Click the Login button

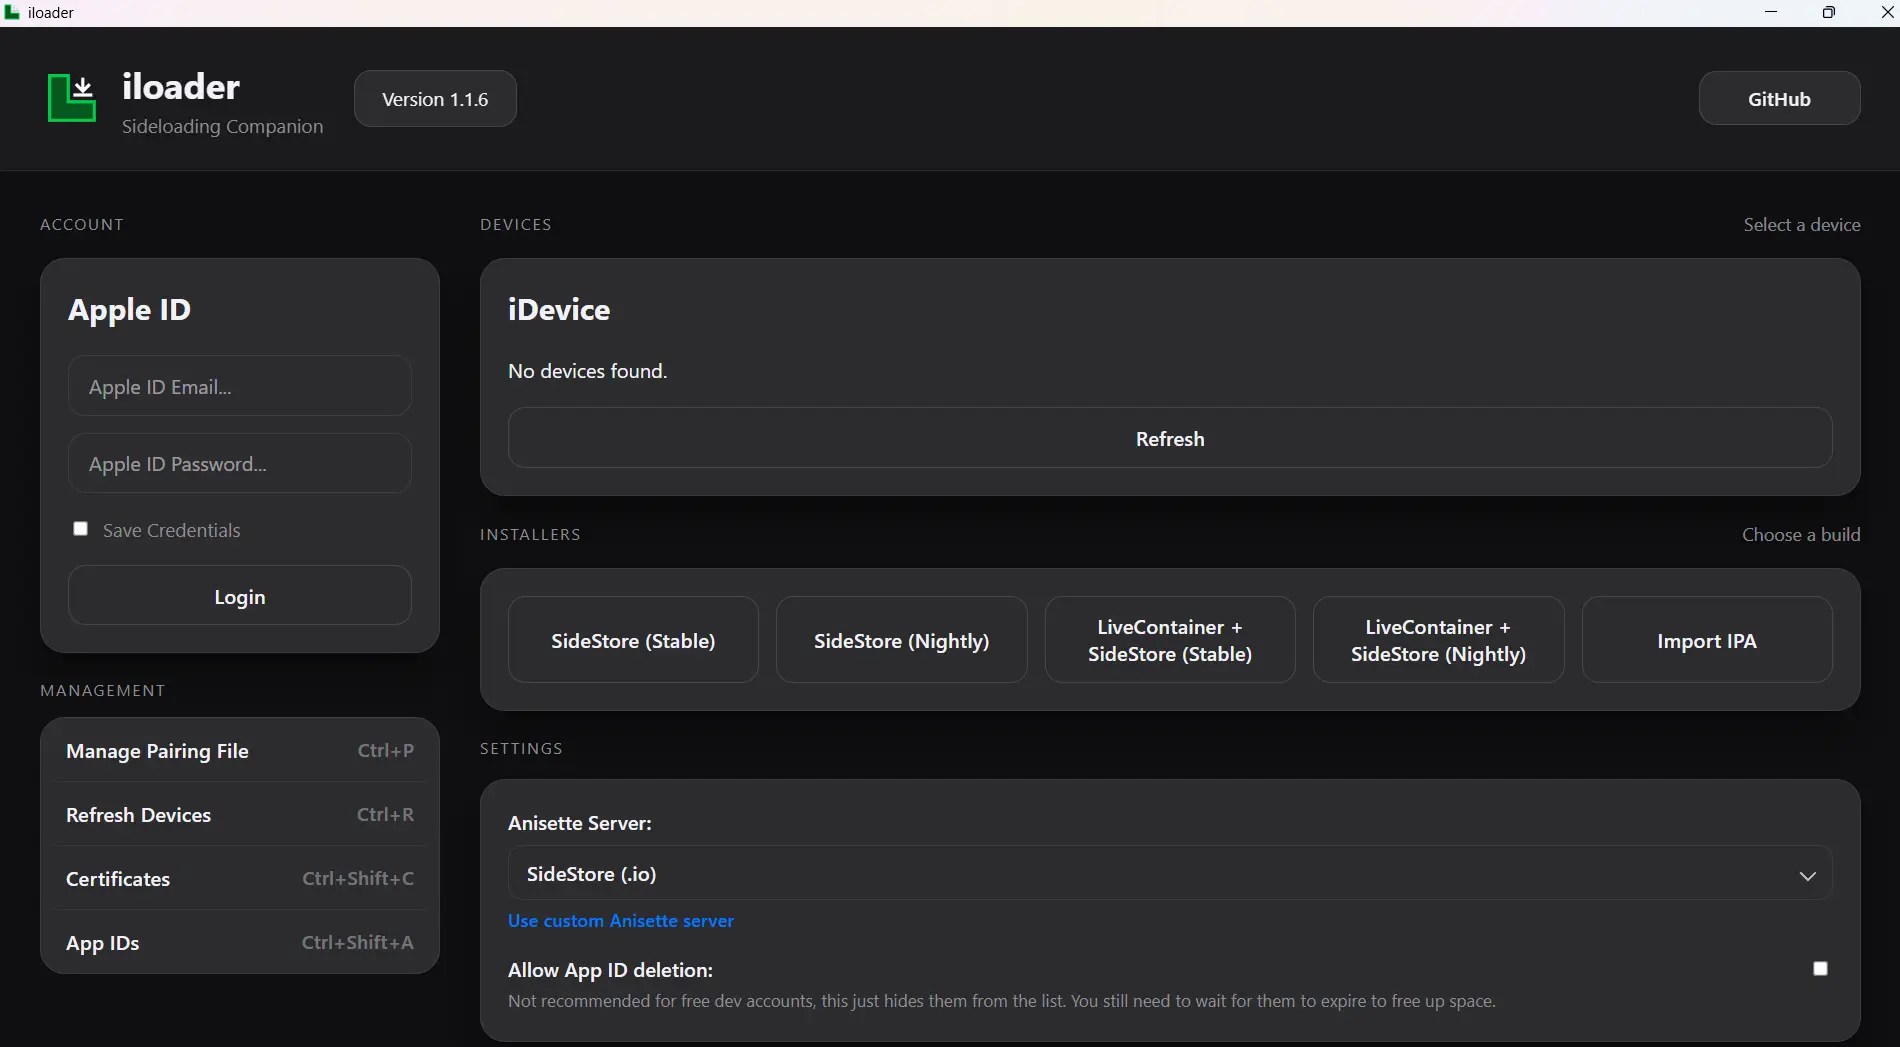coord(240,596)
